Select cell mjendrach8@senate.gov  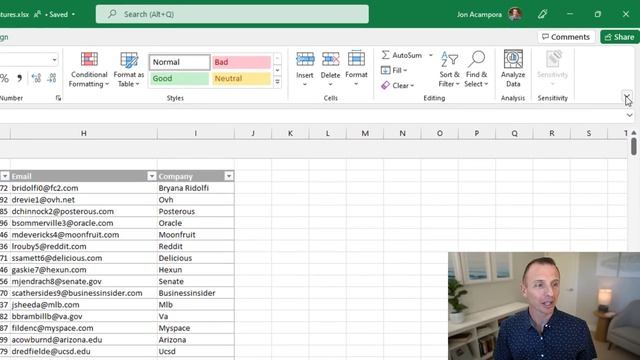point(84,281)
